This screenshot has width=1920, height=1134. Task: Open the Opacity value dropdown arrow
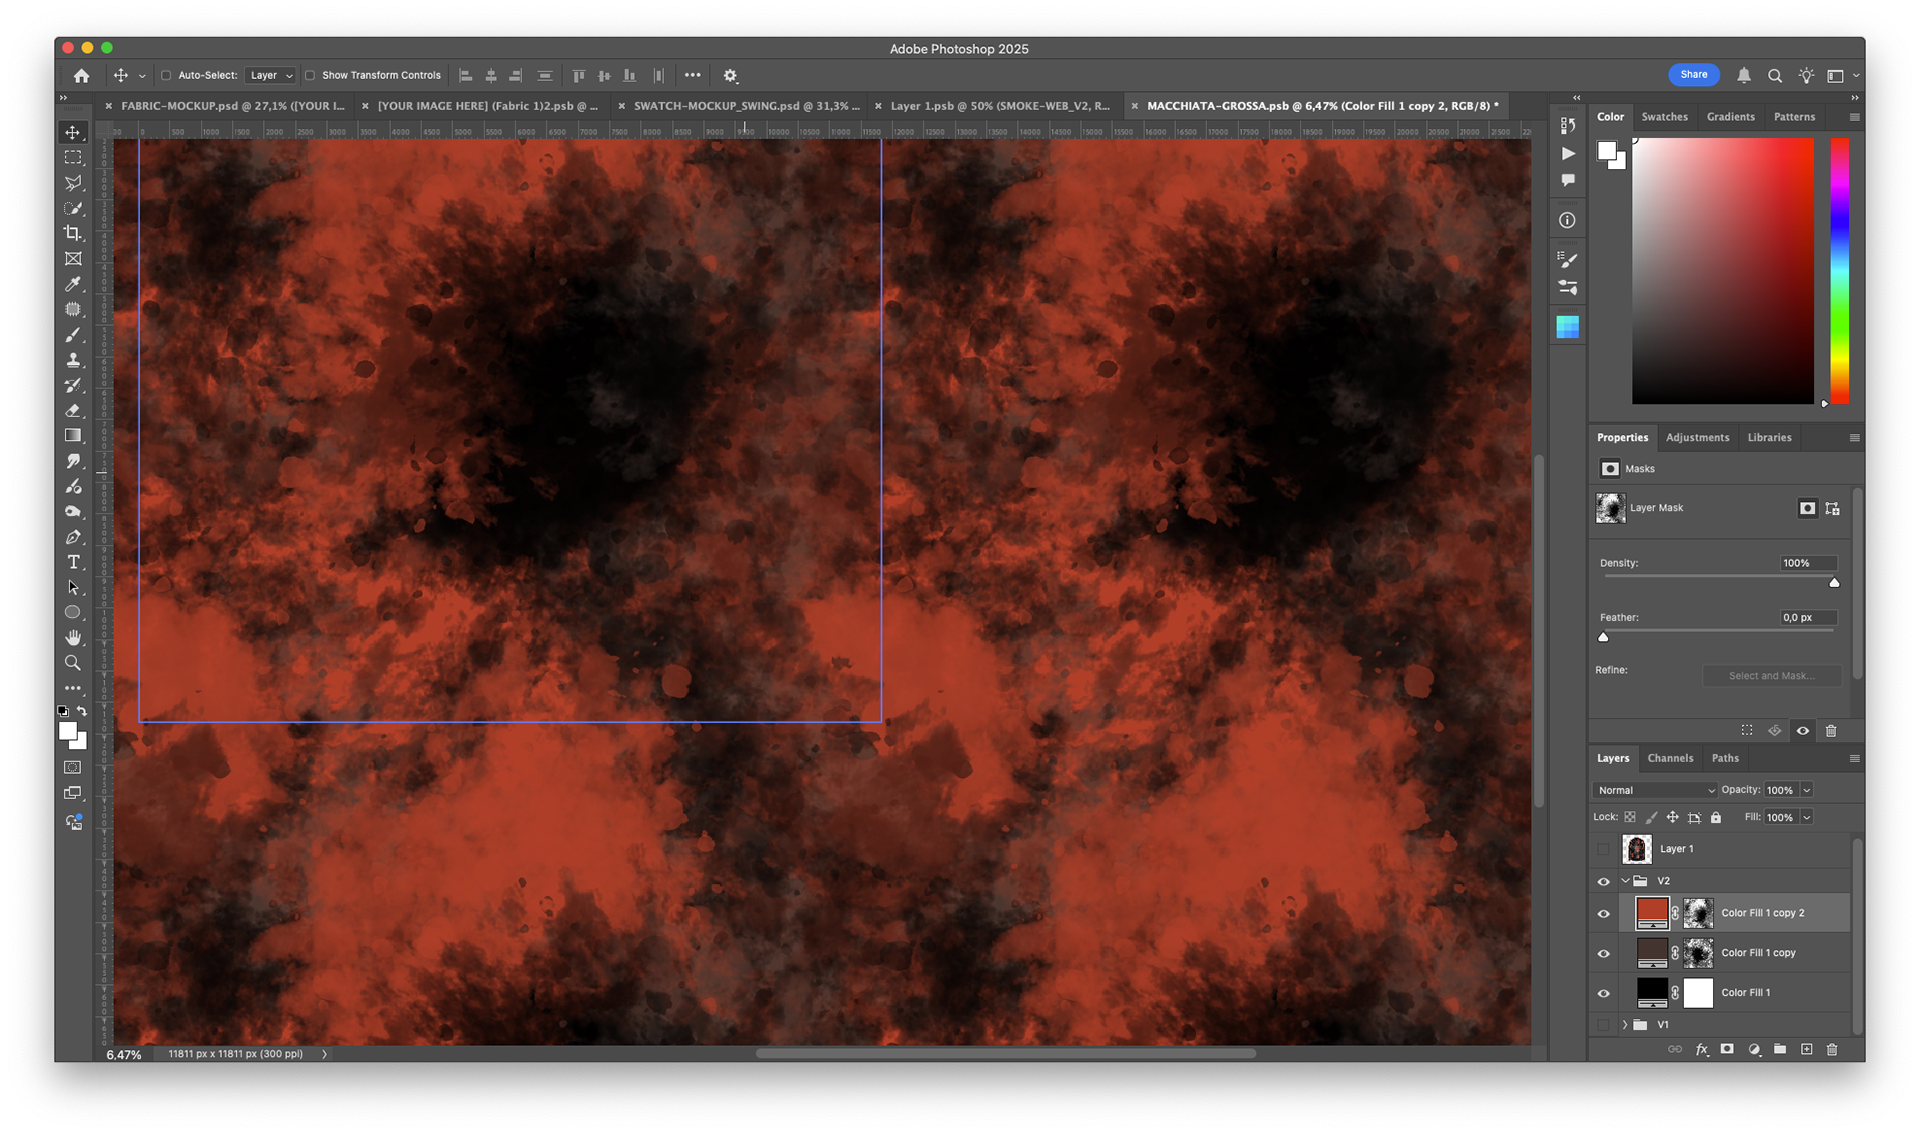pyautogui.click(x=1807, y=790)
